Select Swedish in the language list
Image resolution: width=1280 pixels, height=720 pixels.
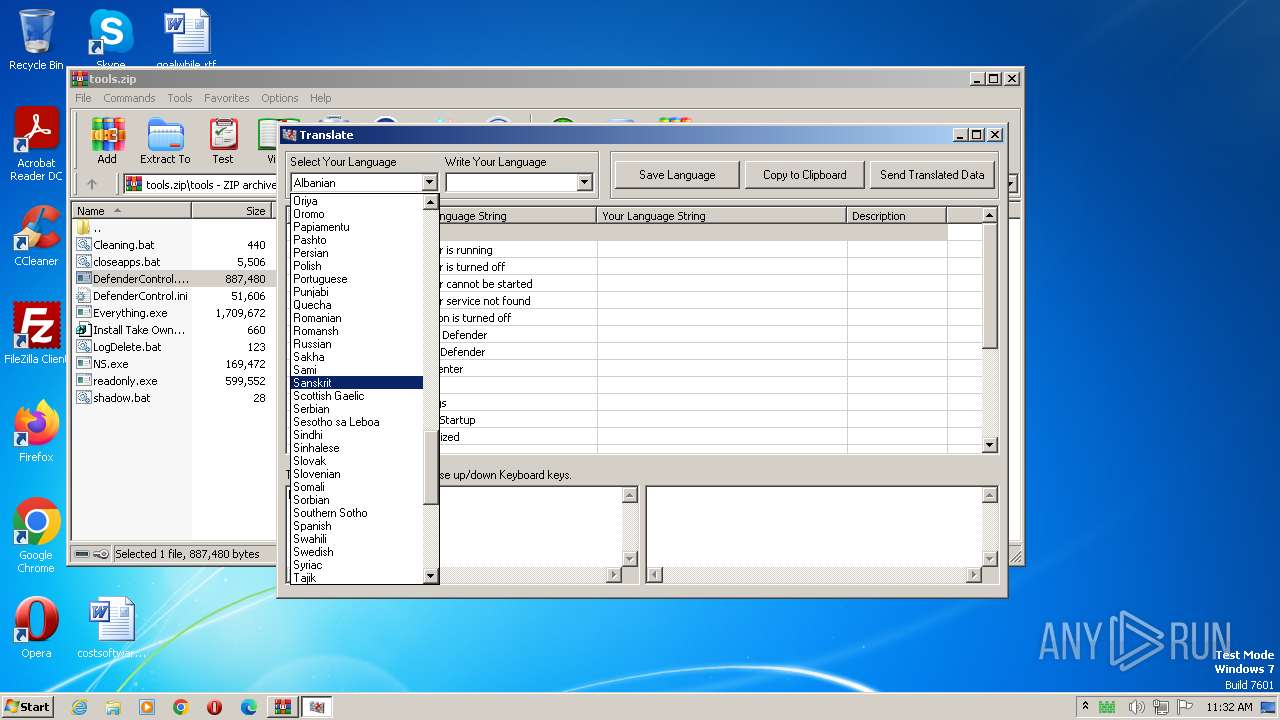pos(357,552)
